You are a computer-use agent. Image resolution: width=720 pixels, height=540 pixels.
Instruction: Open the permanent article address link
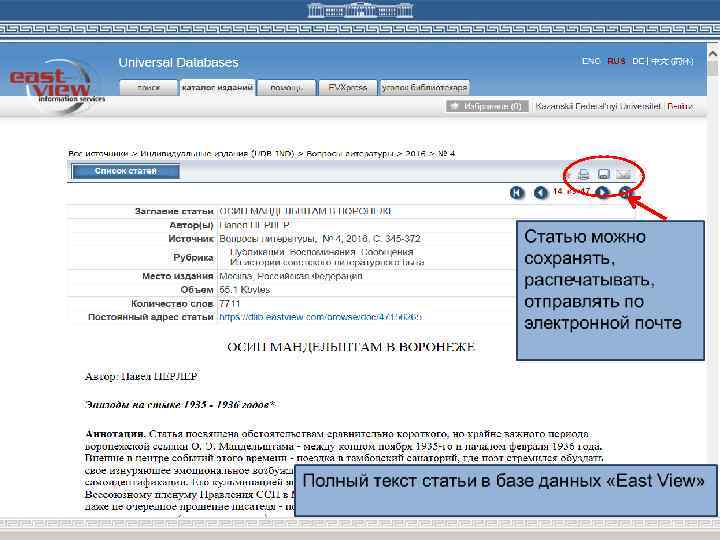pos(321,317)
